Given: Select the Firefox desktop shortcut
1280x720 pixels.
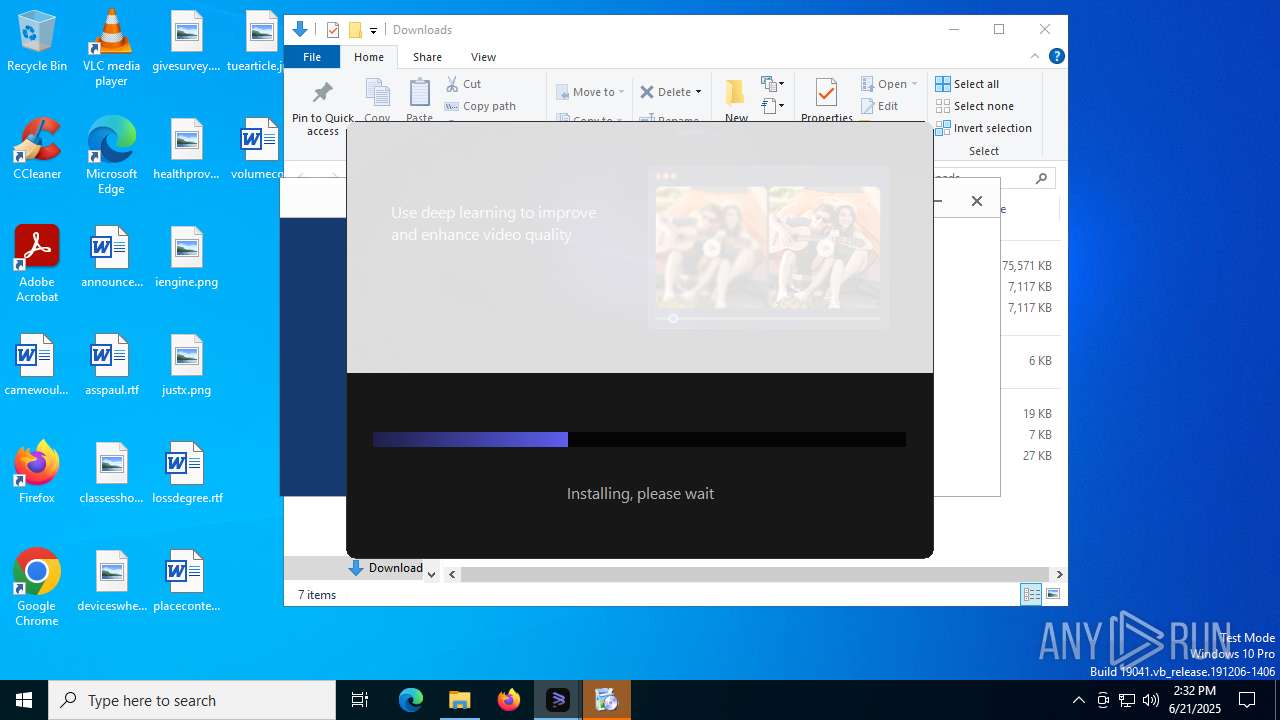Looking at the screenshot, I should coord(37,472).
